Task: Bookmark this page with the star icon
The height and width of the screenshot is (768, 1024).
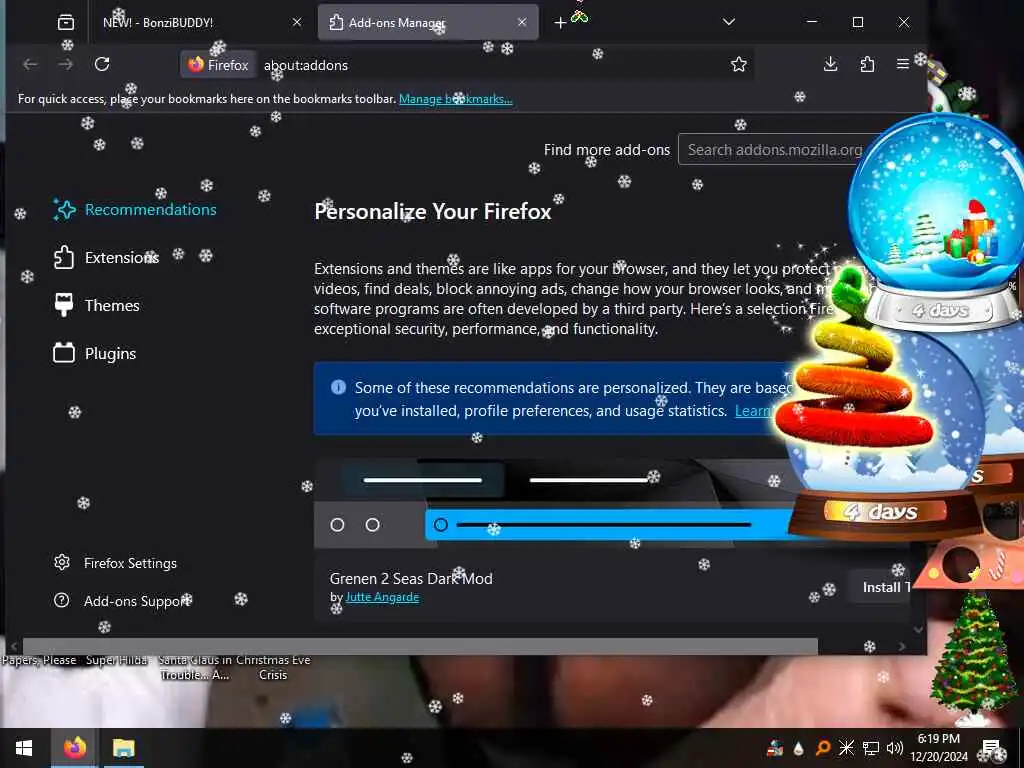Action: click(x=739, y=64)
